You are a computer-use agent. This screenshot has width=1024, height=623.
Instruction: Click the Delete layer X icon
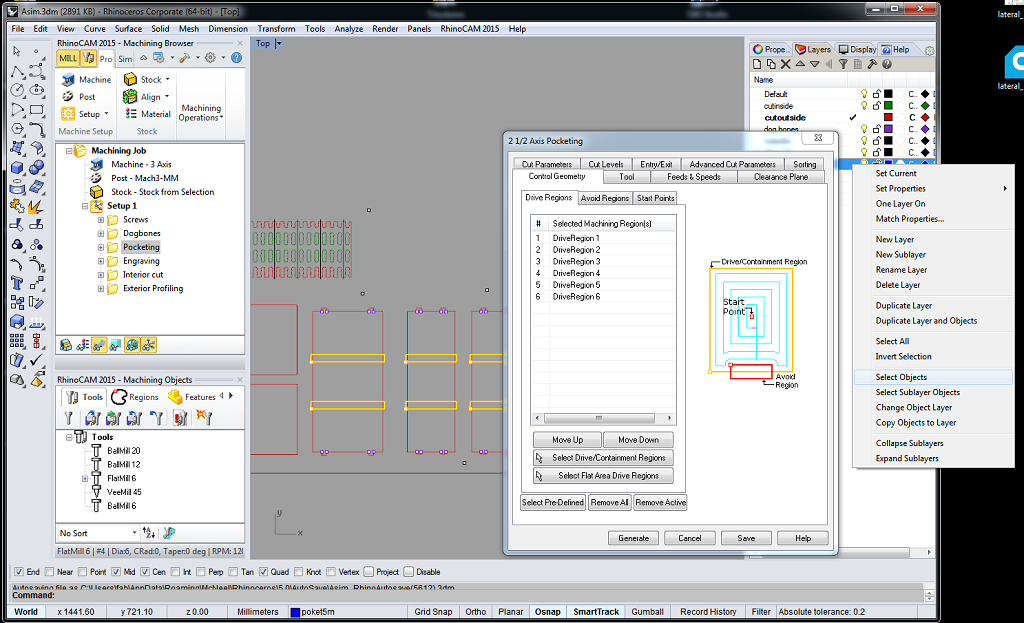[786, 64]
